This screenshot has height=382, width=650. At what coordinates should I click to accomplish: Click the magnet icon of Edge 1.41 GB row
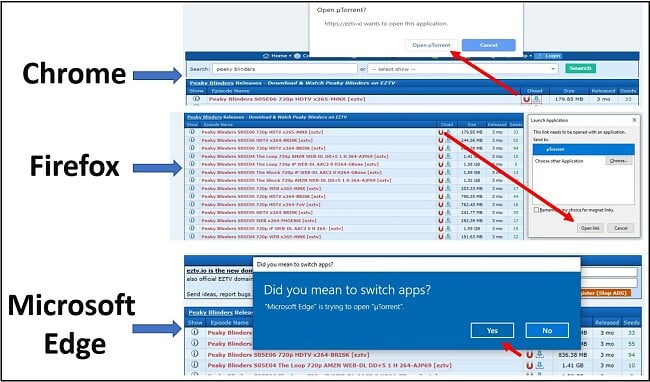(x=529, y=366)
